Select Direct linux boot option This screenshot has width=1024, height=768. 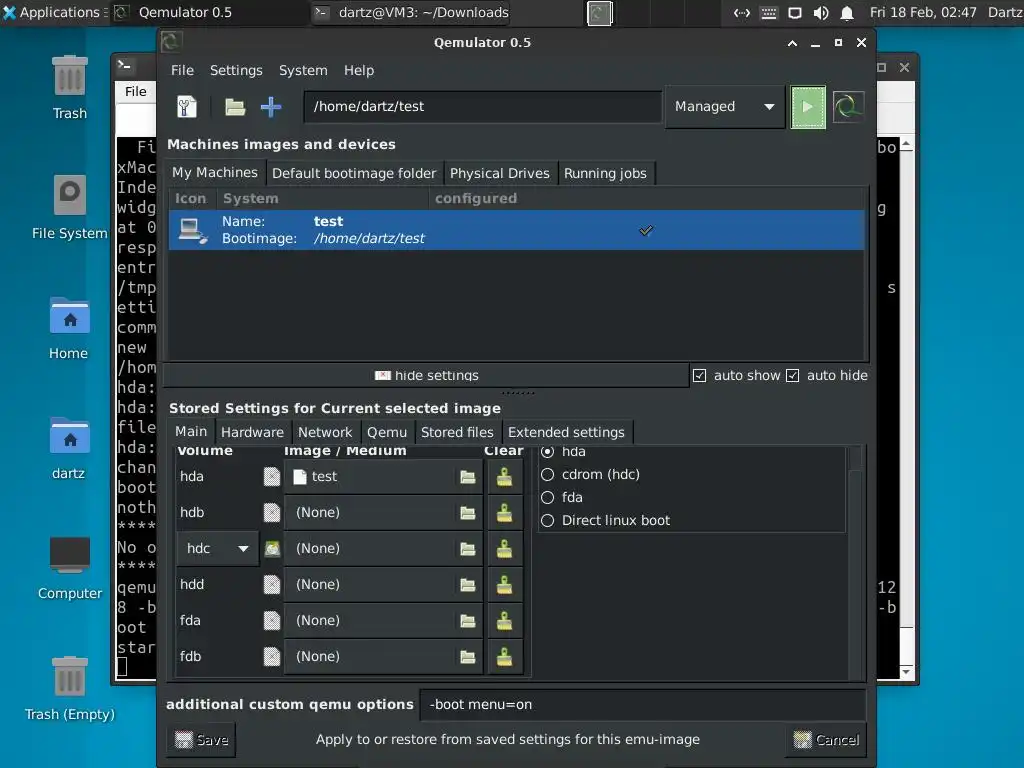click(547, 520)
